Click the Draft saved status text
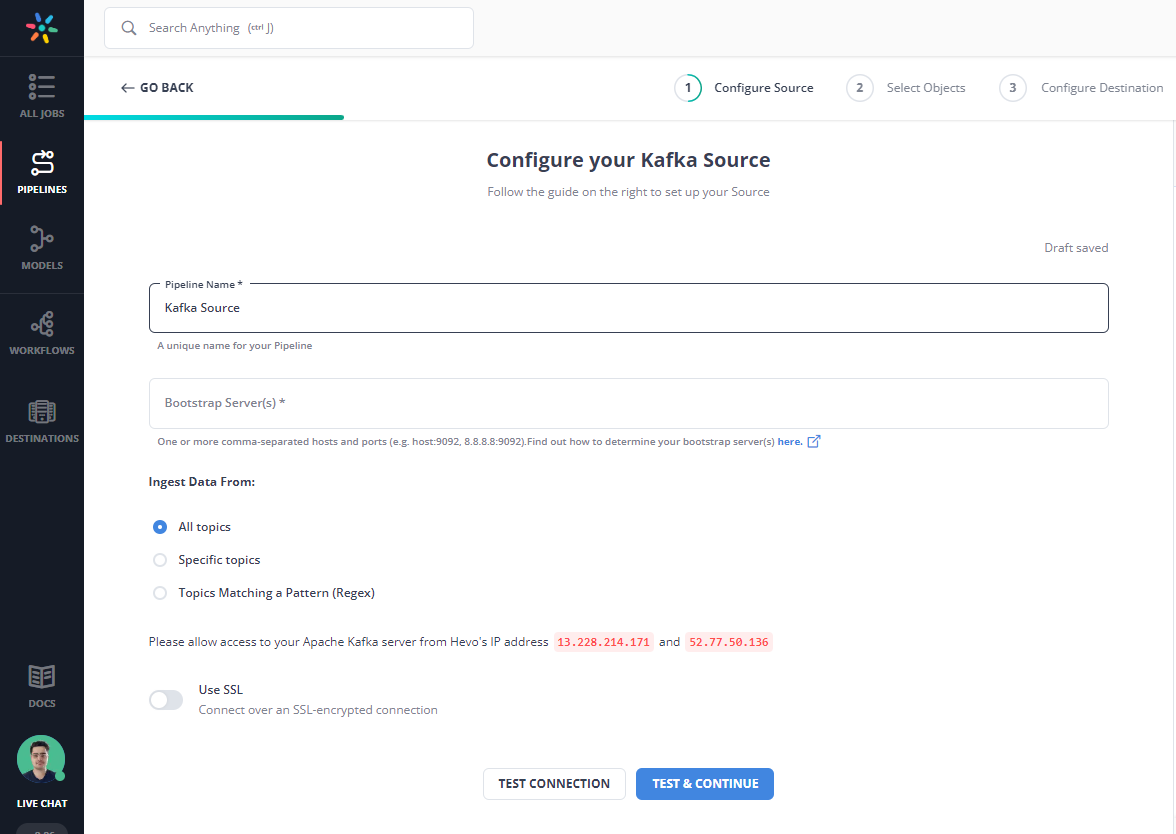Screen dimensions: 1176x834 tap(1076, 248)
